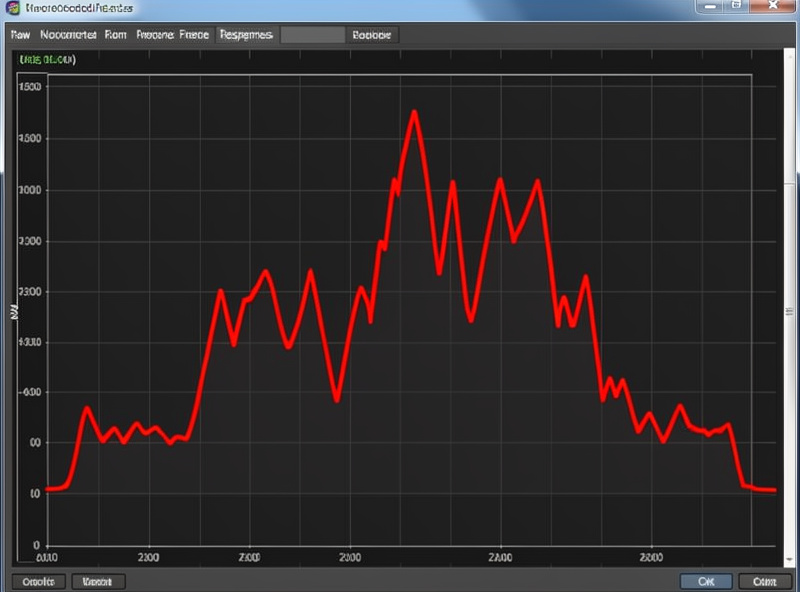Click the 'Booooe' button in the toolbar

[x=372, y=35]
